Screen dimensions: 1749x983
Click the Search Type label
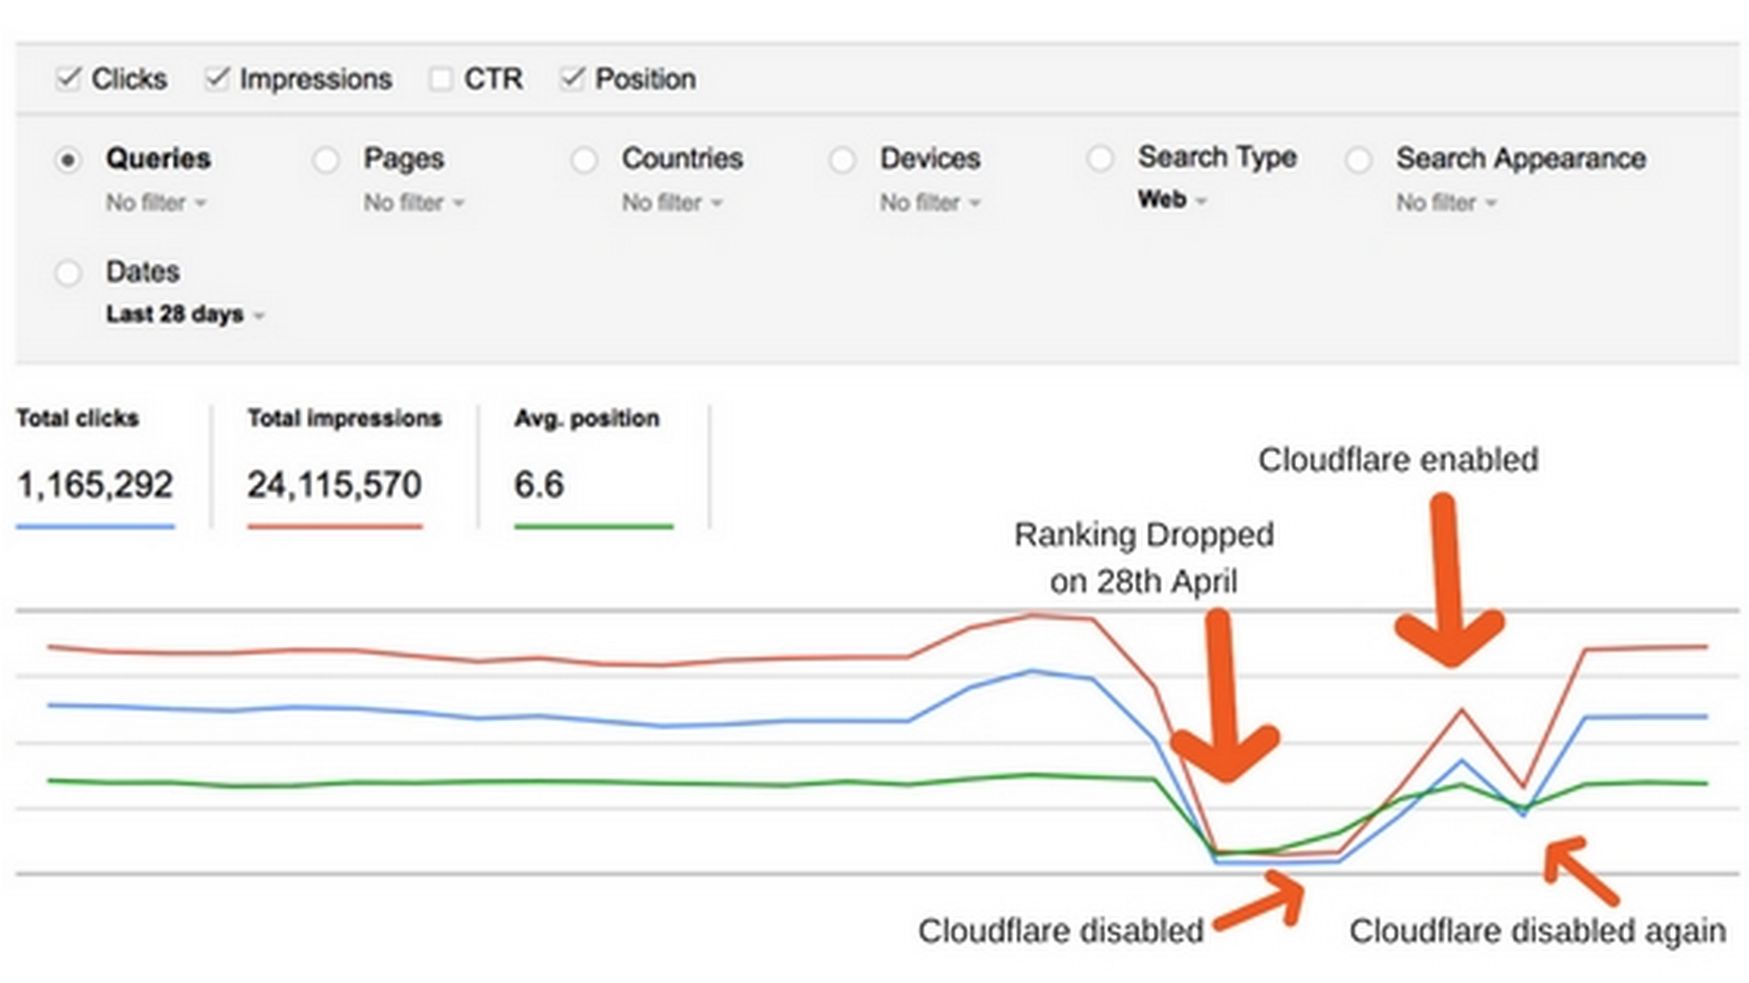1217,157
